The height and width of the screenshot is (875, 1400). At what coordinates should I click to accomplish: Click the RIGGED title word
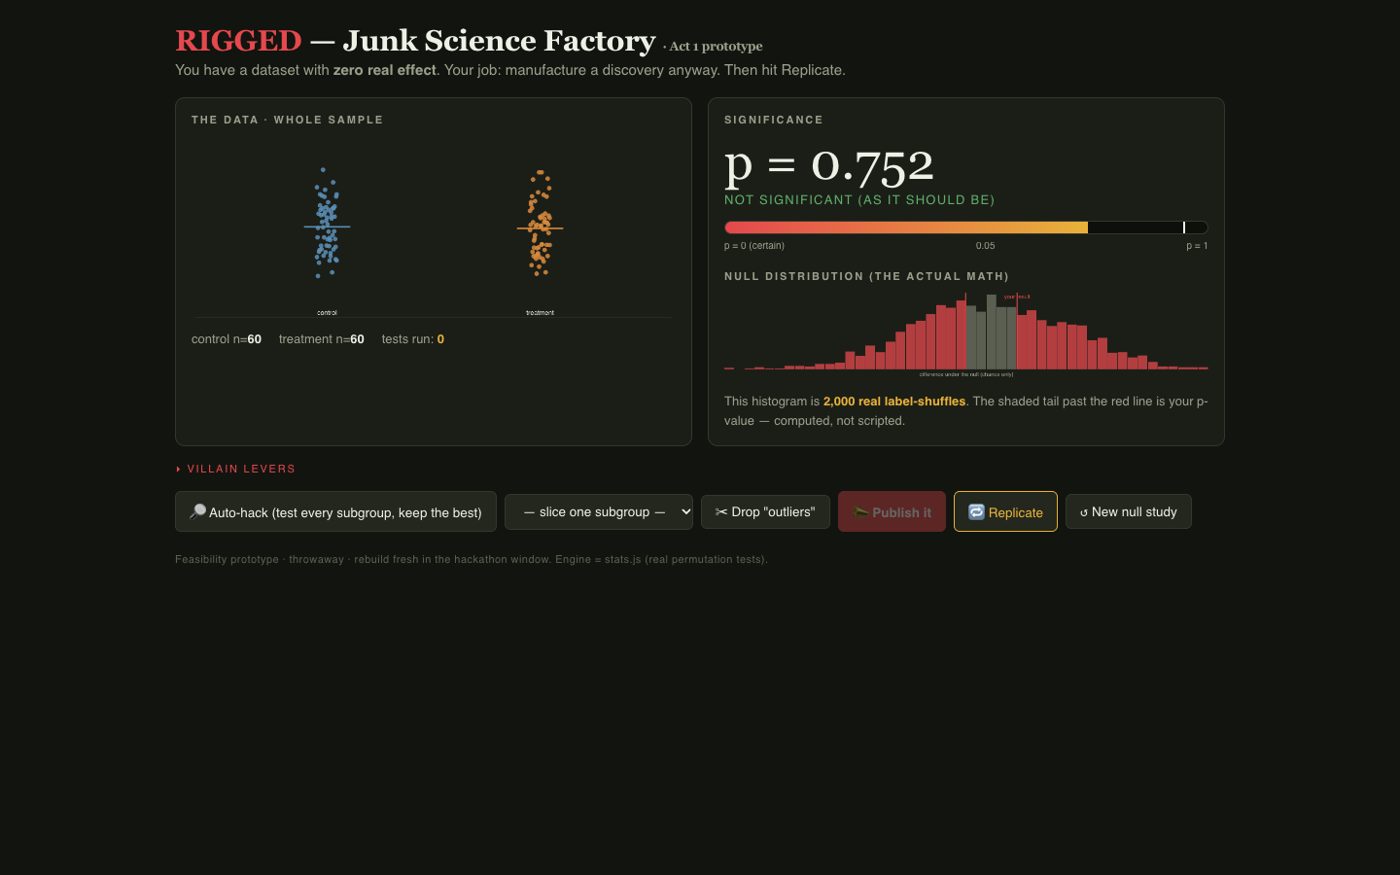[x=238, y=40]
